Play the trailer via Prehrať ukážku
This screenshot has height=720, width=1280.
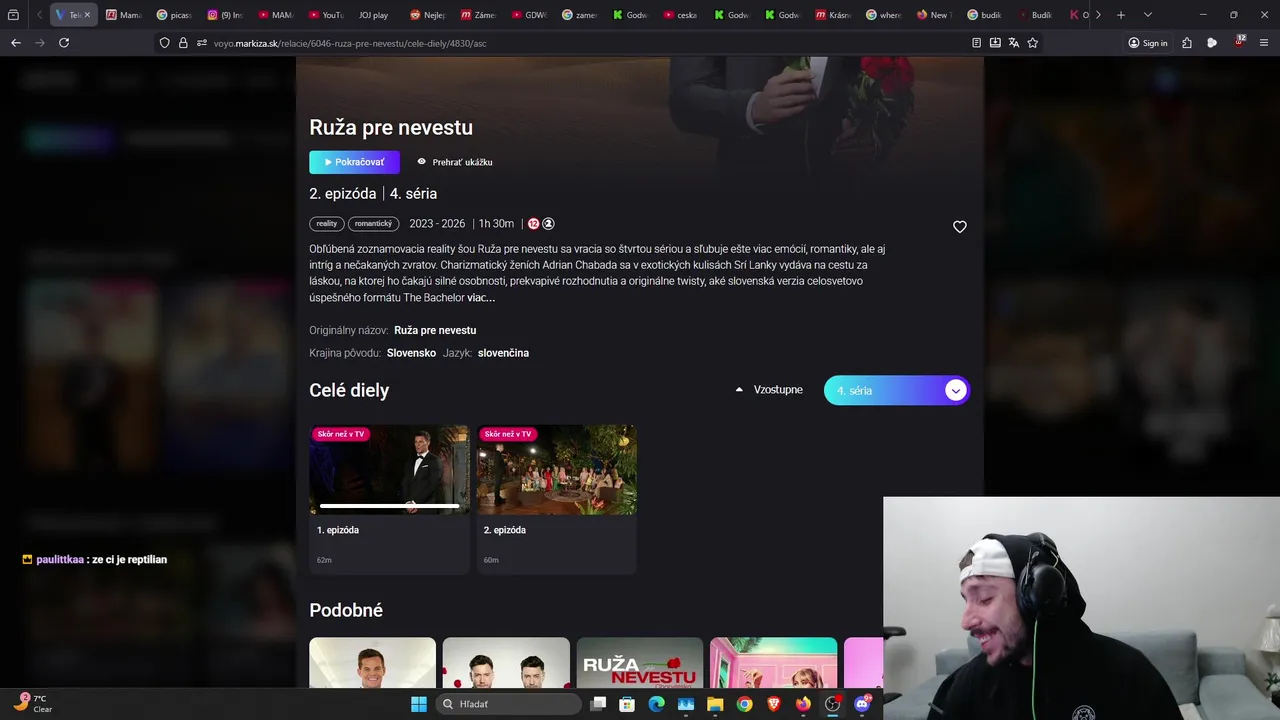(455, 162)
